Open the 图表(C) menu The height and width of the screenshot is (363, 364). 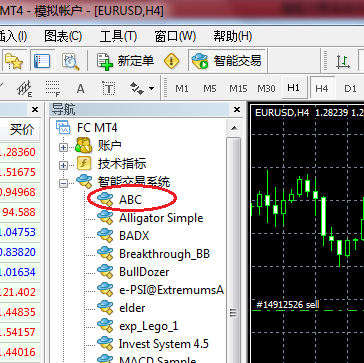tap(63, 36)
